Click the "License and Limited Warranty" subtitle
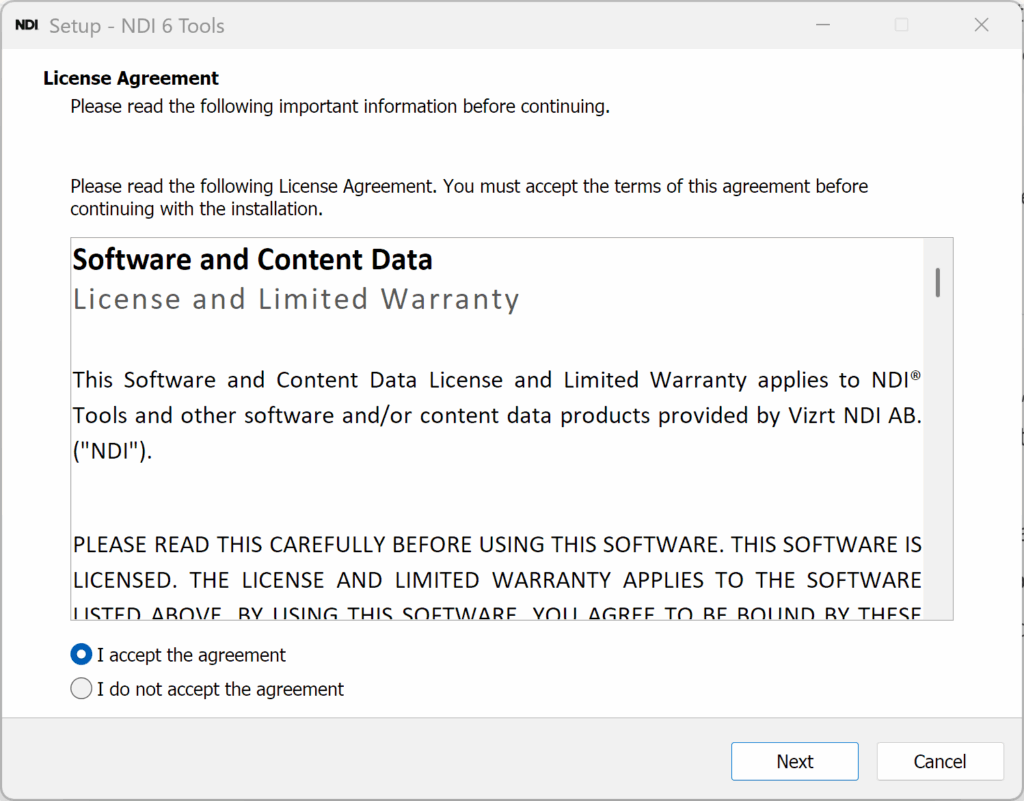Image resolution: width=1024 pixels, height=801 pixels. pos(296,300)
